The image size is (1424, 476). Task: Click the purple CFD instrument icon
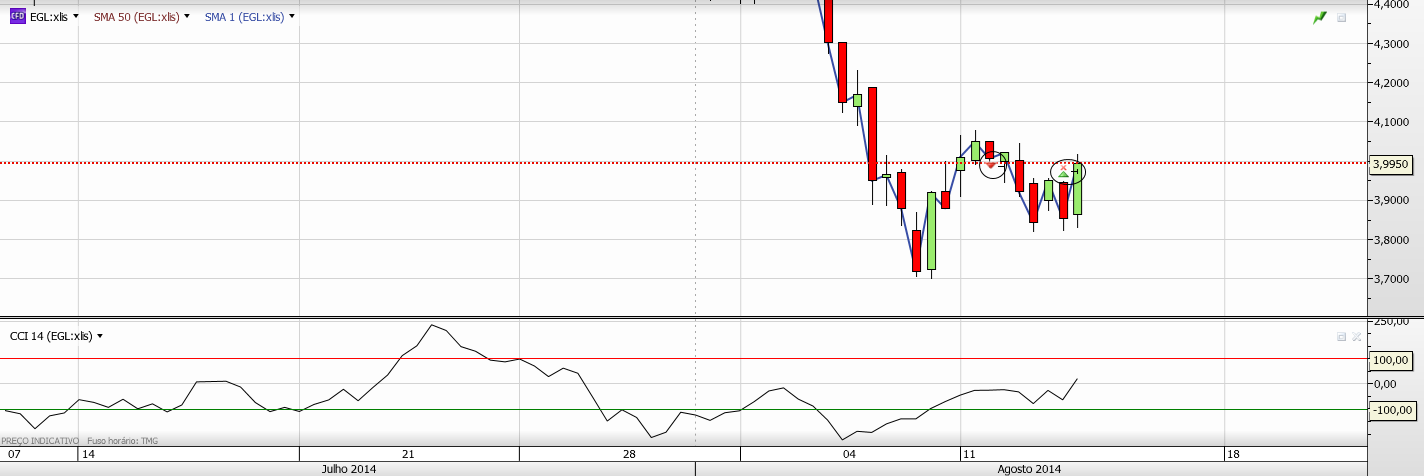17,17
